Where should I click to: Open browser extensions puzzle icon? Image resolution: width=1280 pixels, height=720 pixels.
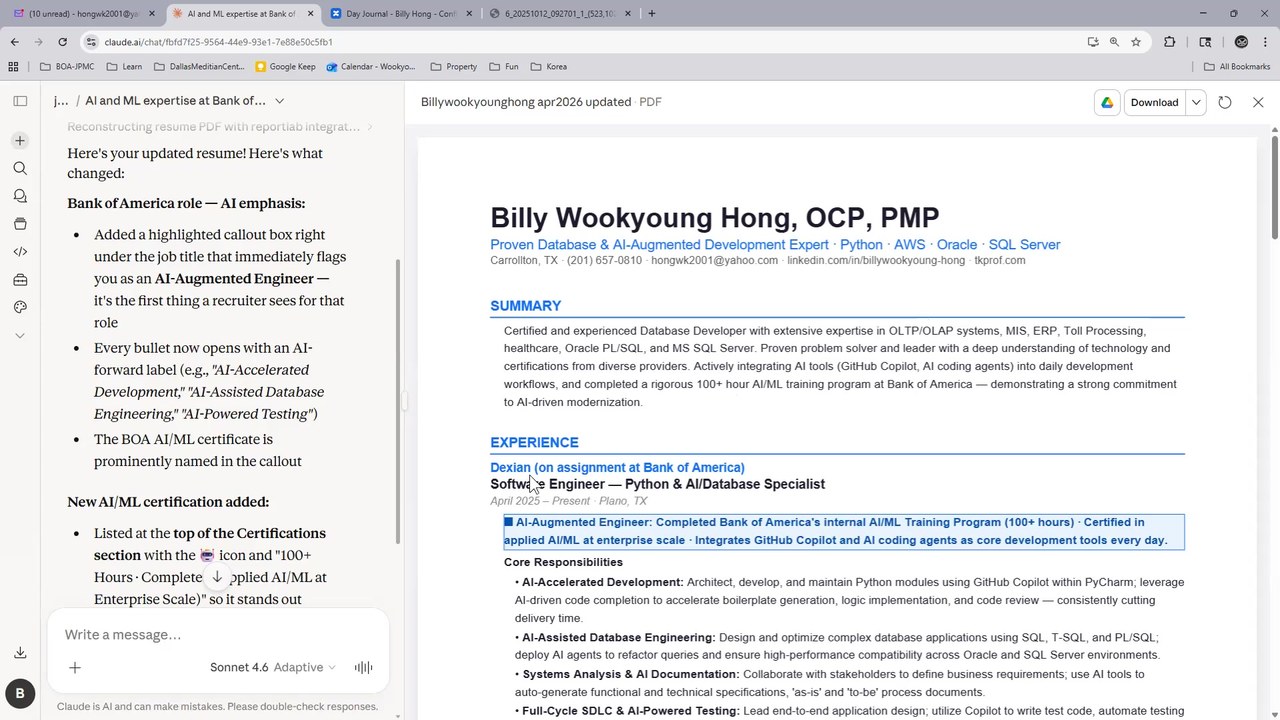pos(1170,42)
